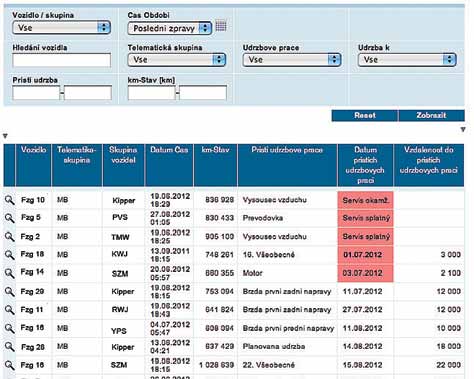This screenshot has height=379, width=474.
Task: Click magnifier icon in Fzg 28 row
Action: coord(9,347)
